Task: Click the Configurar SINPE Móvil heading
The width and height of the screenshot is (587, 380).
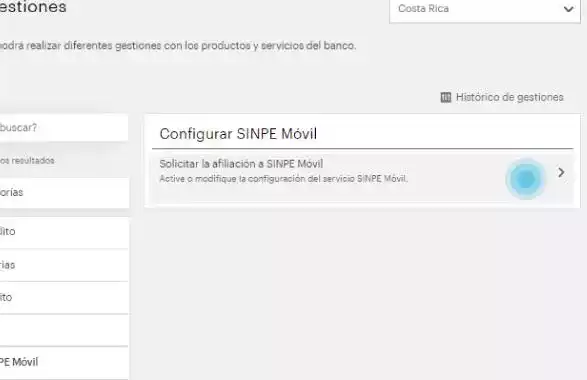Action: tap(238, 134)
